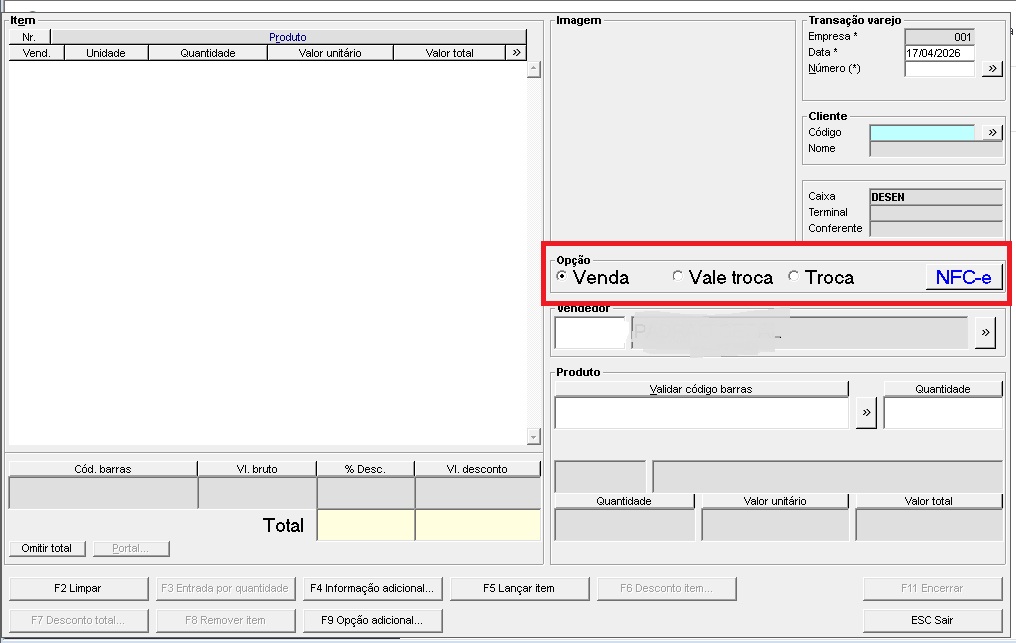Click the Nr. column header
Screen dimensions: 1016x643
pyautogui.click(x=29, y=37)
